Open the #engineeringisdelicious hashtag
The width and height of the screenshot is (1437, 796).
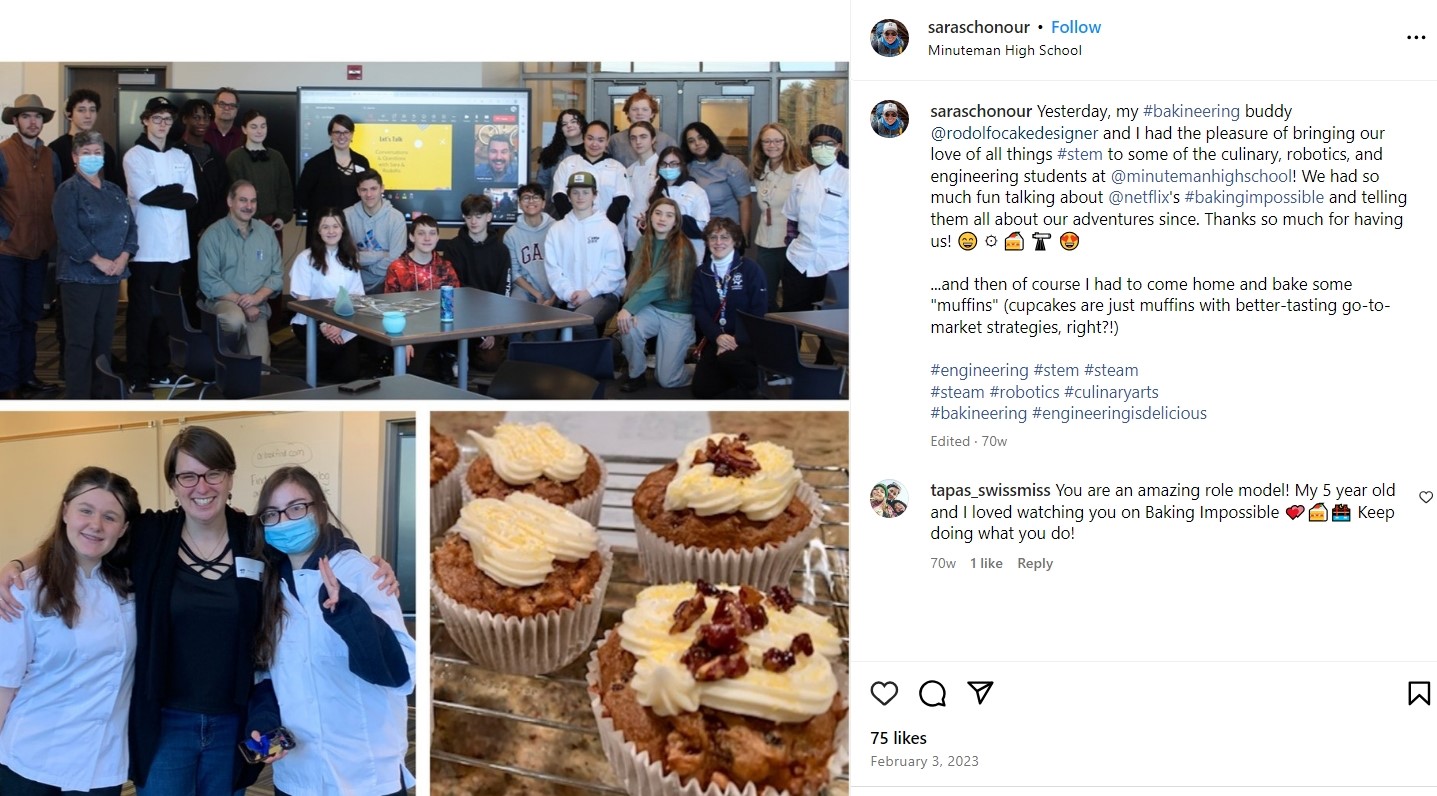[1119, 413]
